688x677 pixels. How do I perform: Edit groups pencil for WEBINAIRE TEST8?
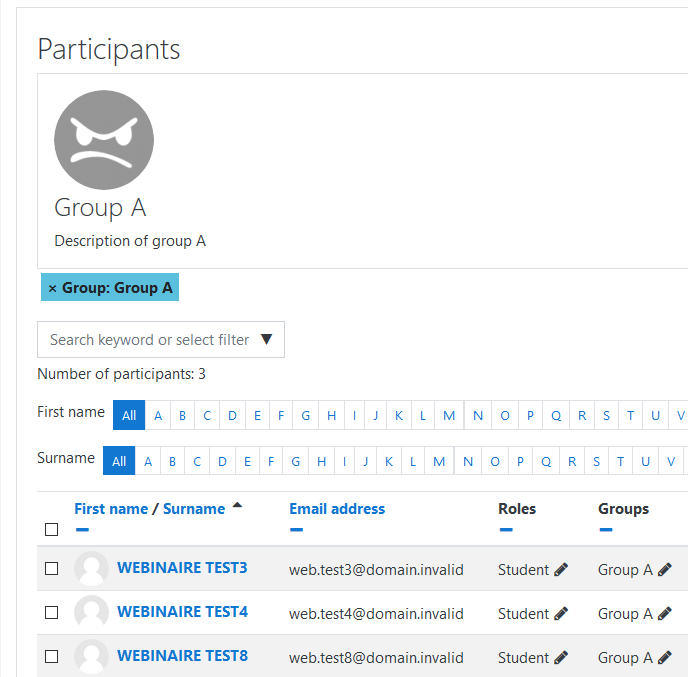pos(664,657)
